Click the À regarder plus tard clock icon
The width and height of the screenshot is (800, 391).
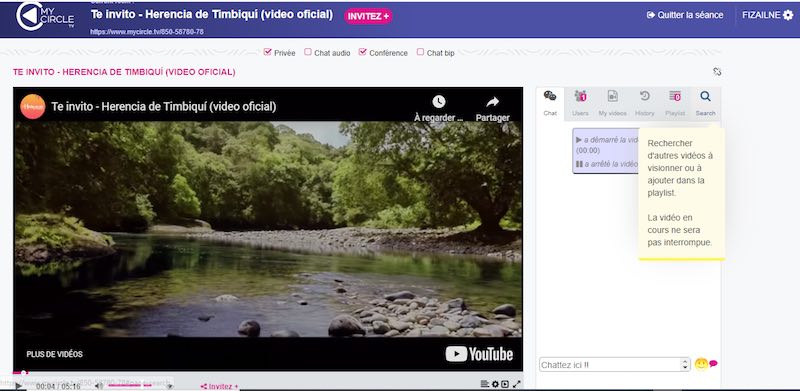[439, 102]
